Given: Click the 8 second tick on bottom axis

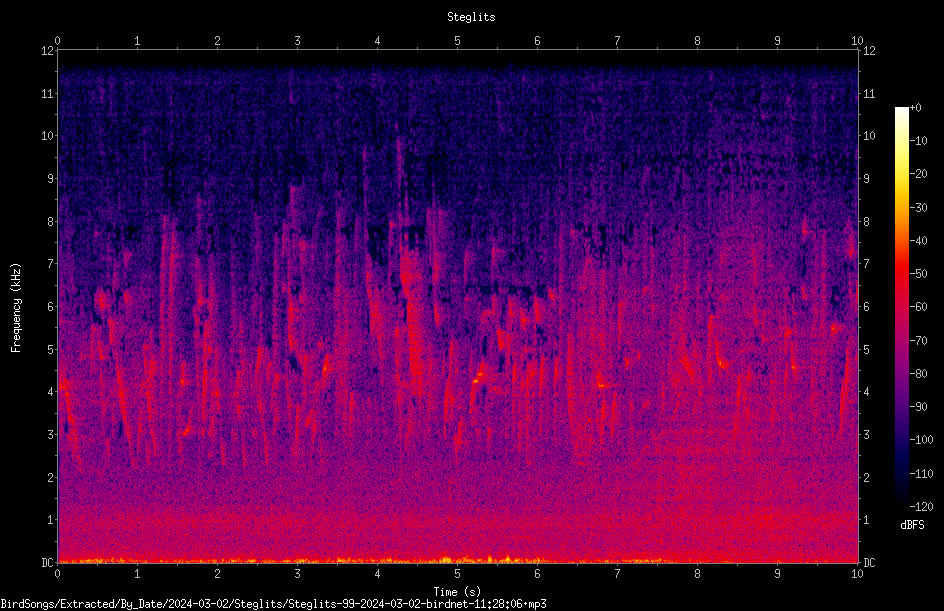Looking at the screenshot, I should 697,574.
